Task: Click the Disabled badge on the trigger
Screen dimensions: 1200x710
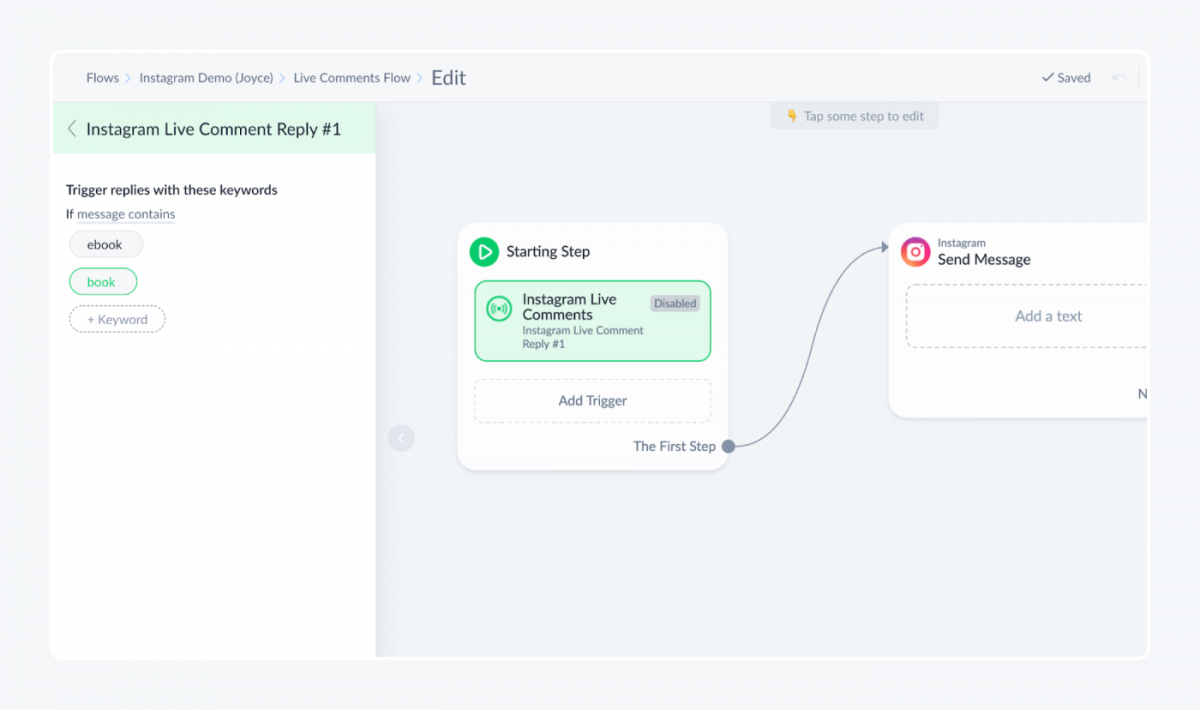Action: [x=675, y=303]
